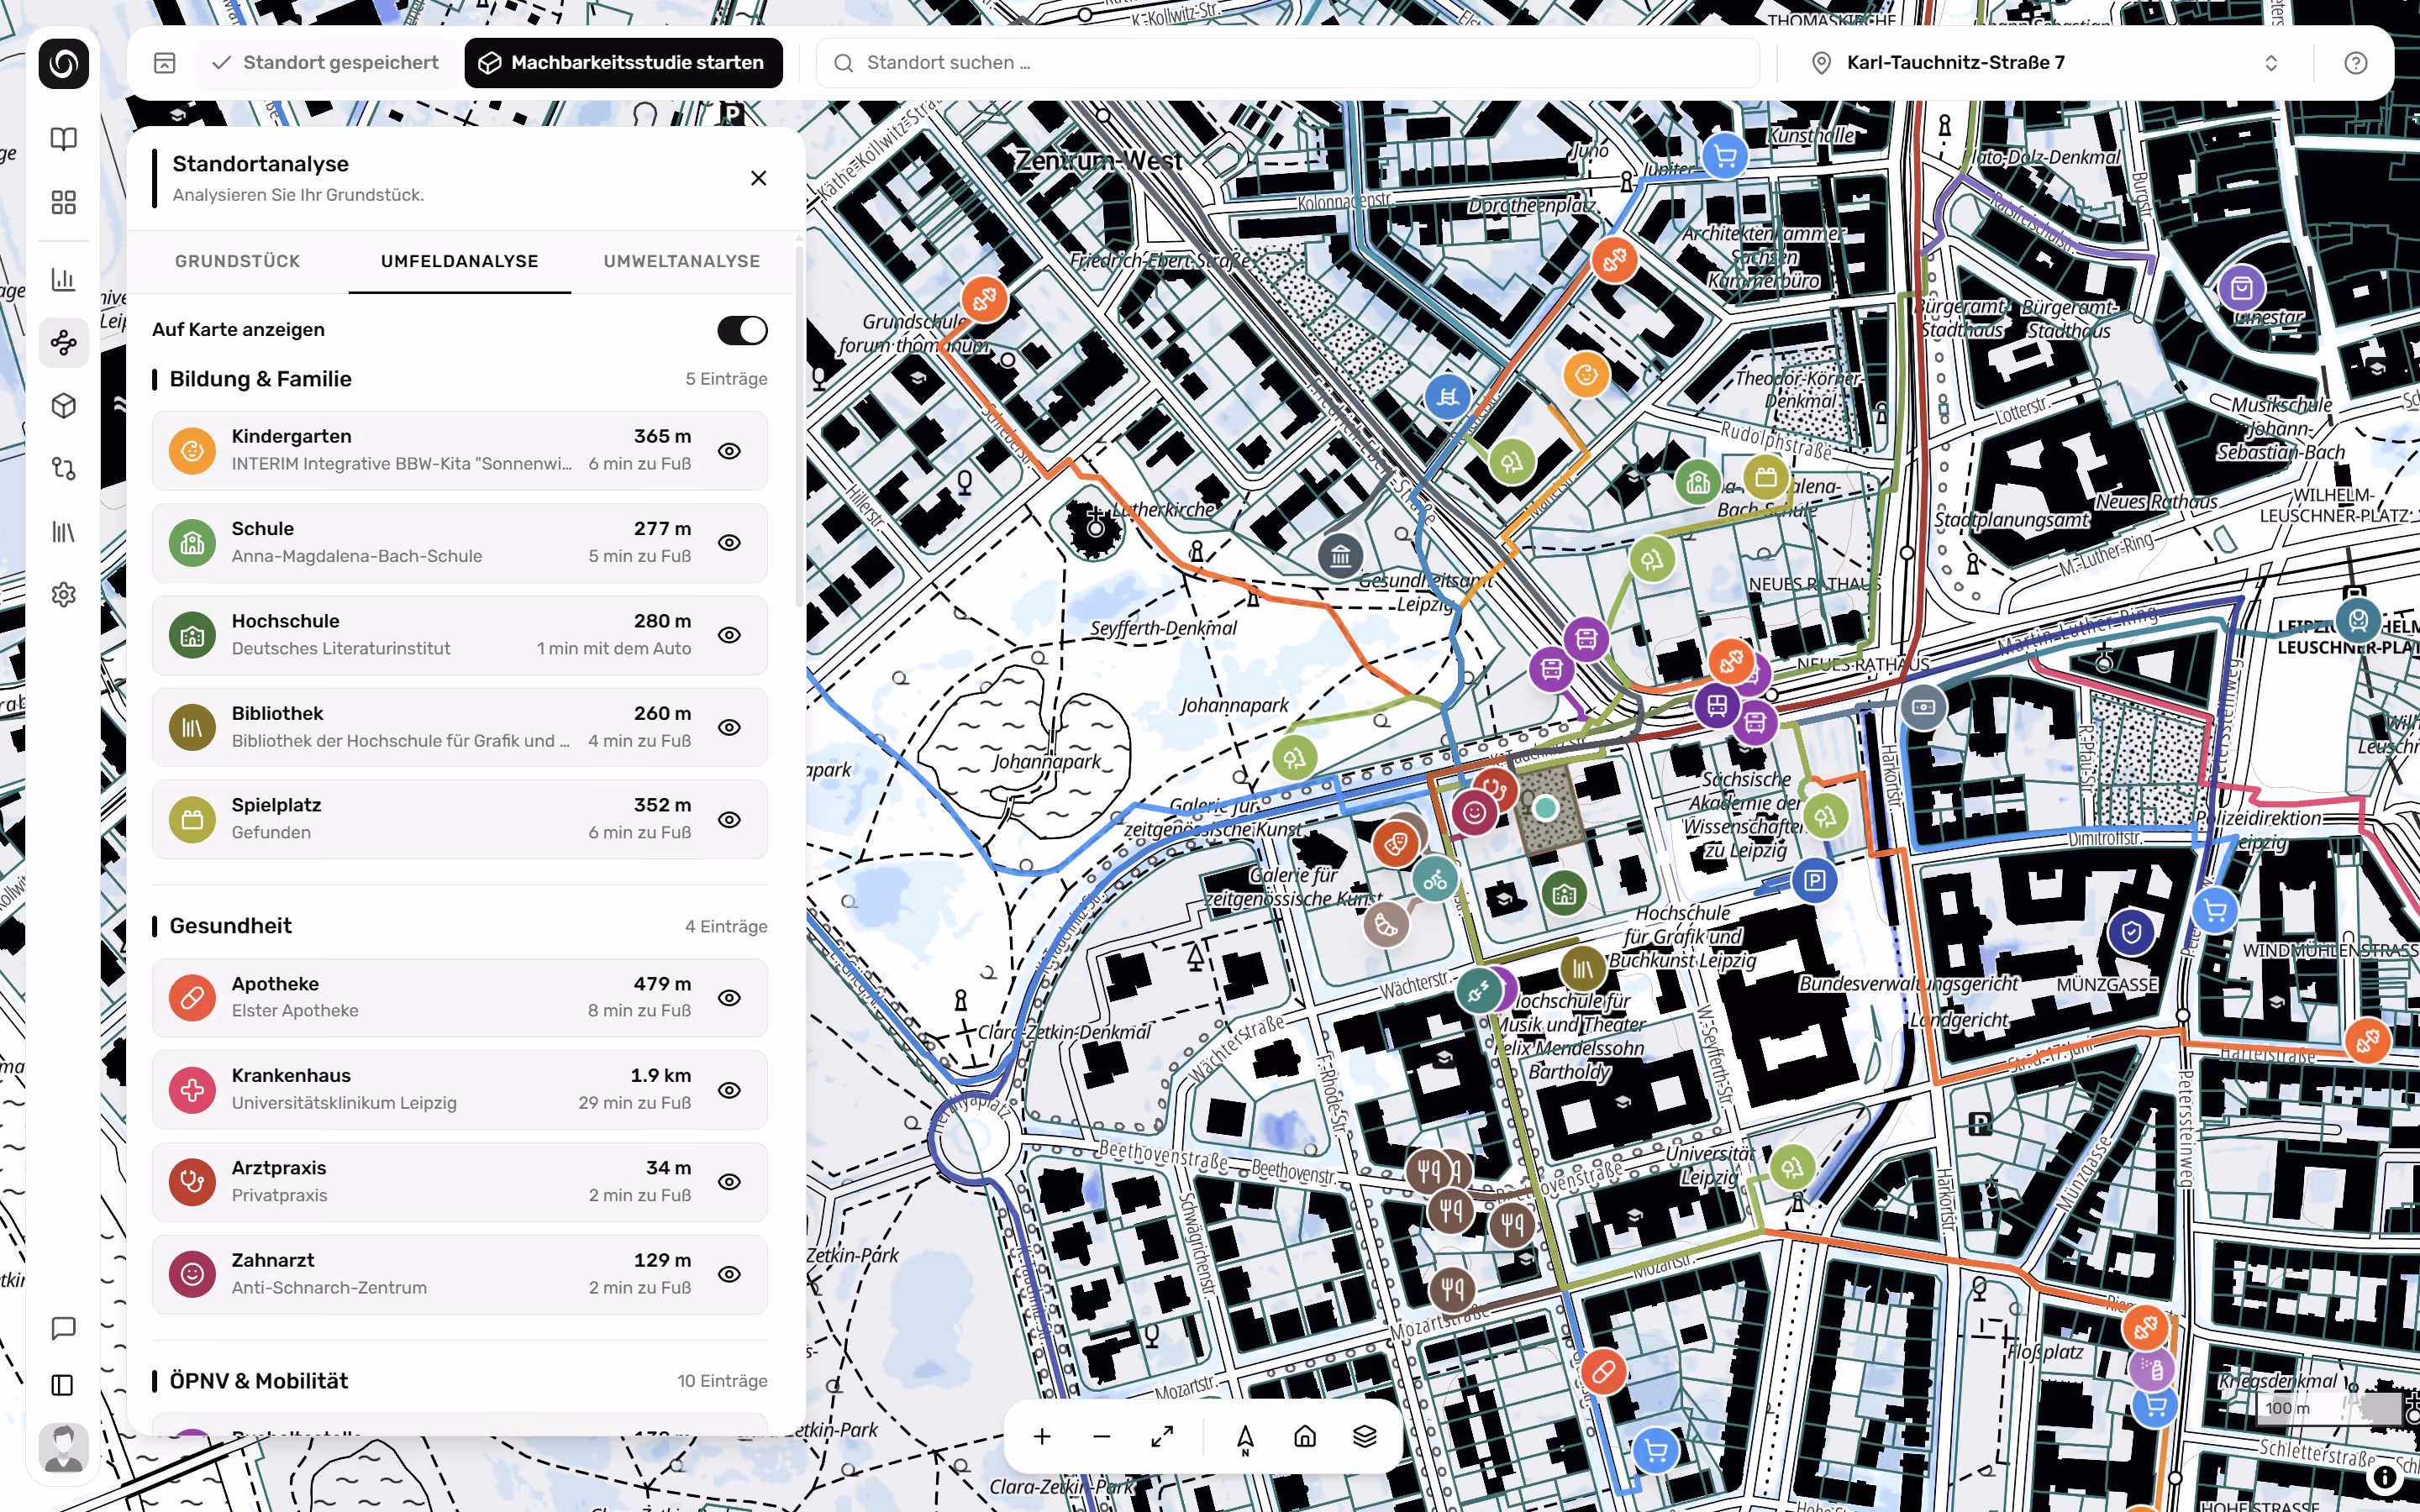This screenshot has width=2420, height=1512.
Task: Toggle fullscreen map with expand arrows icon
Action: 1162,1437
